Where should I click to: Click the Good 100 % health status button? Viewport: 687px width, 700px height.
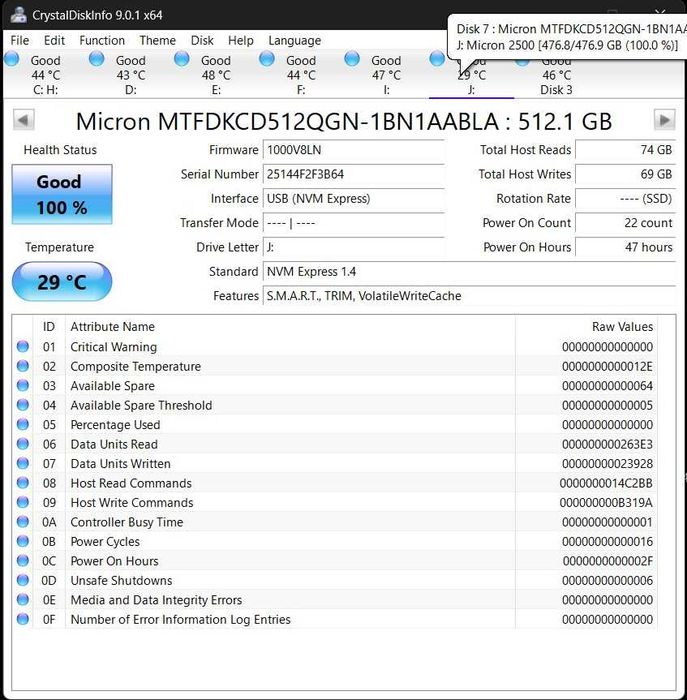[62, 194]
